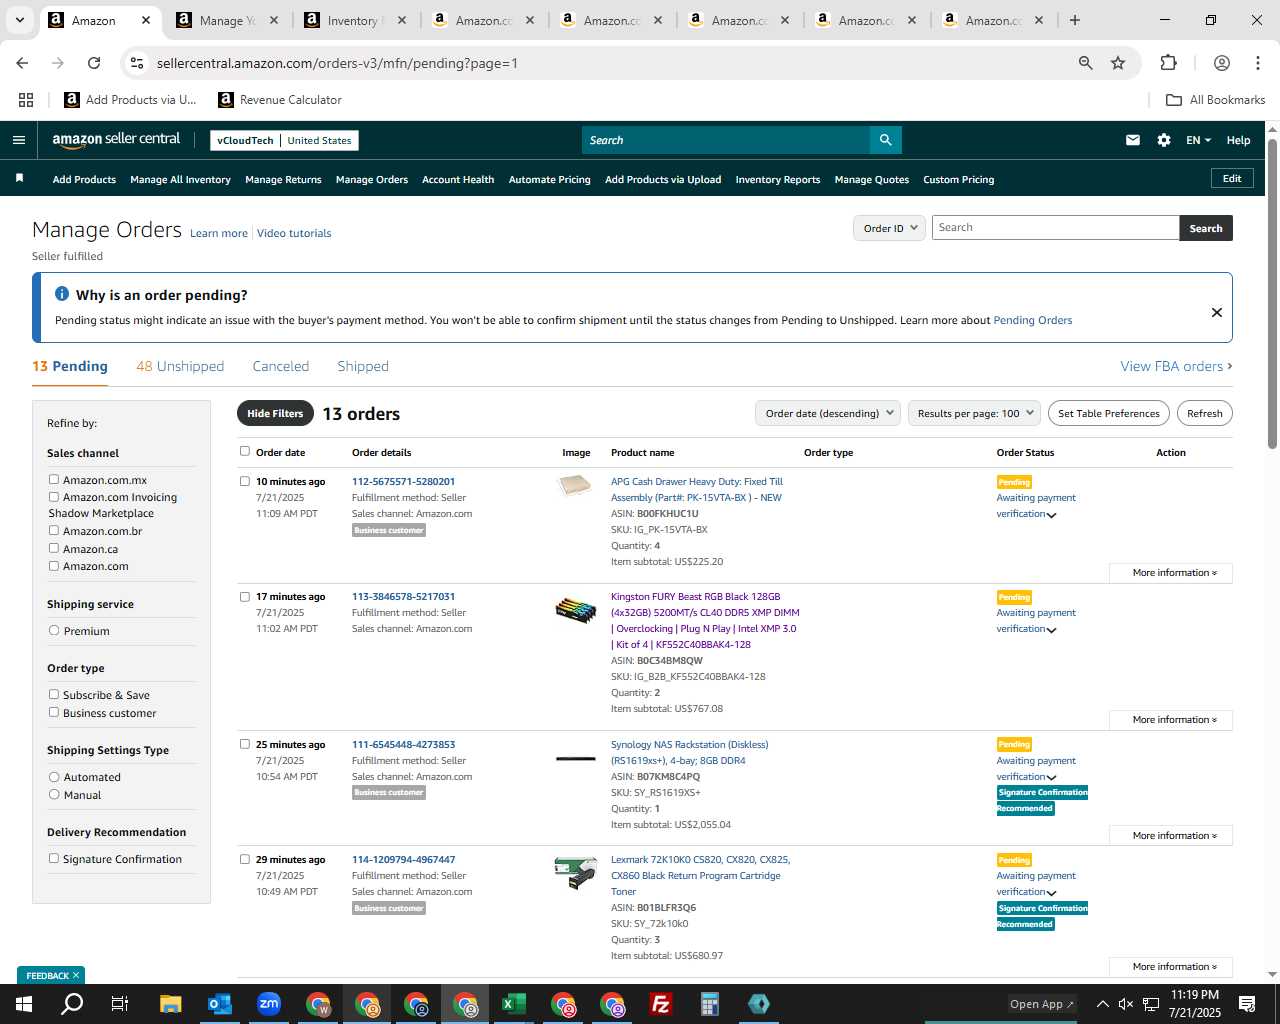Viewport: 1280px width, 1024px height.
Task: Check the Business customer order type
Action: (x=54, y=713)
